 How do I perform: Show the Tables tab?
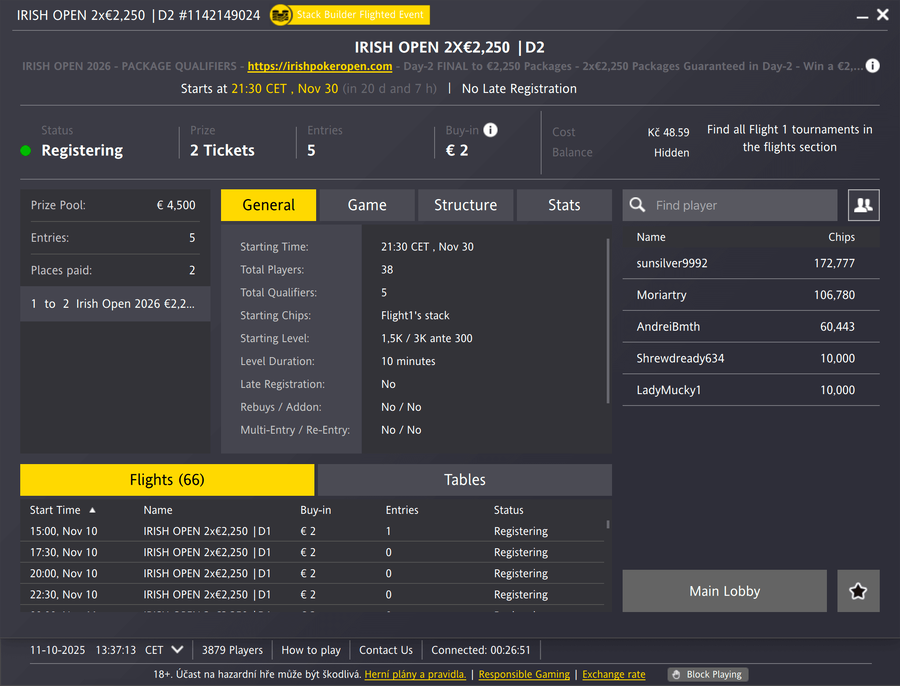pyautogui.click(x=465, y=480)
